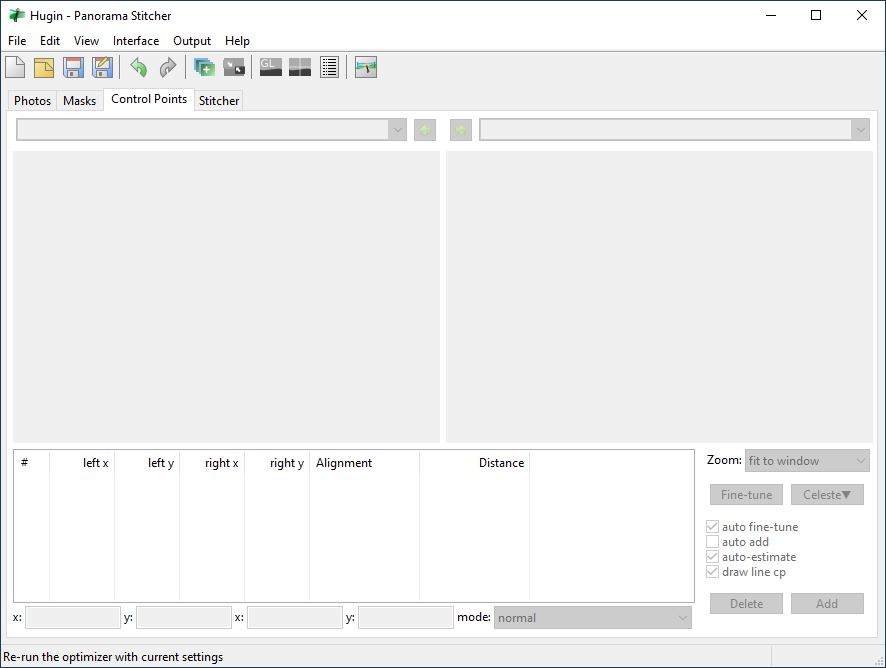Click the right y coordinate field
The width and height of the screenshot is (886, 668).
pyautogui.click(x=406, y=618)
